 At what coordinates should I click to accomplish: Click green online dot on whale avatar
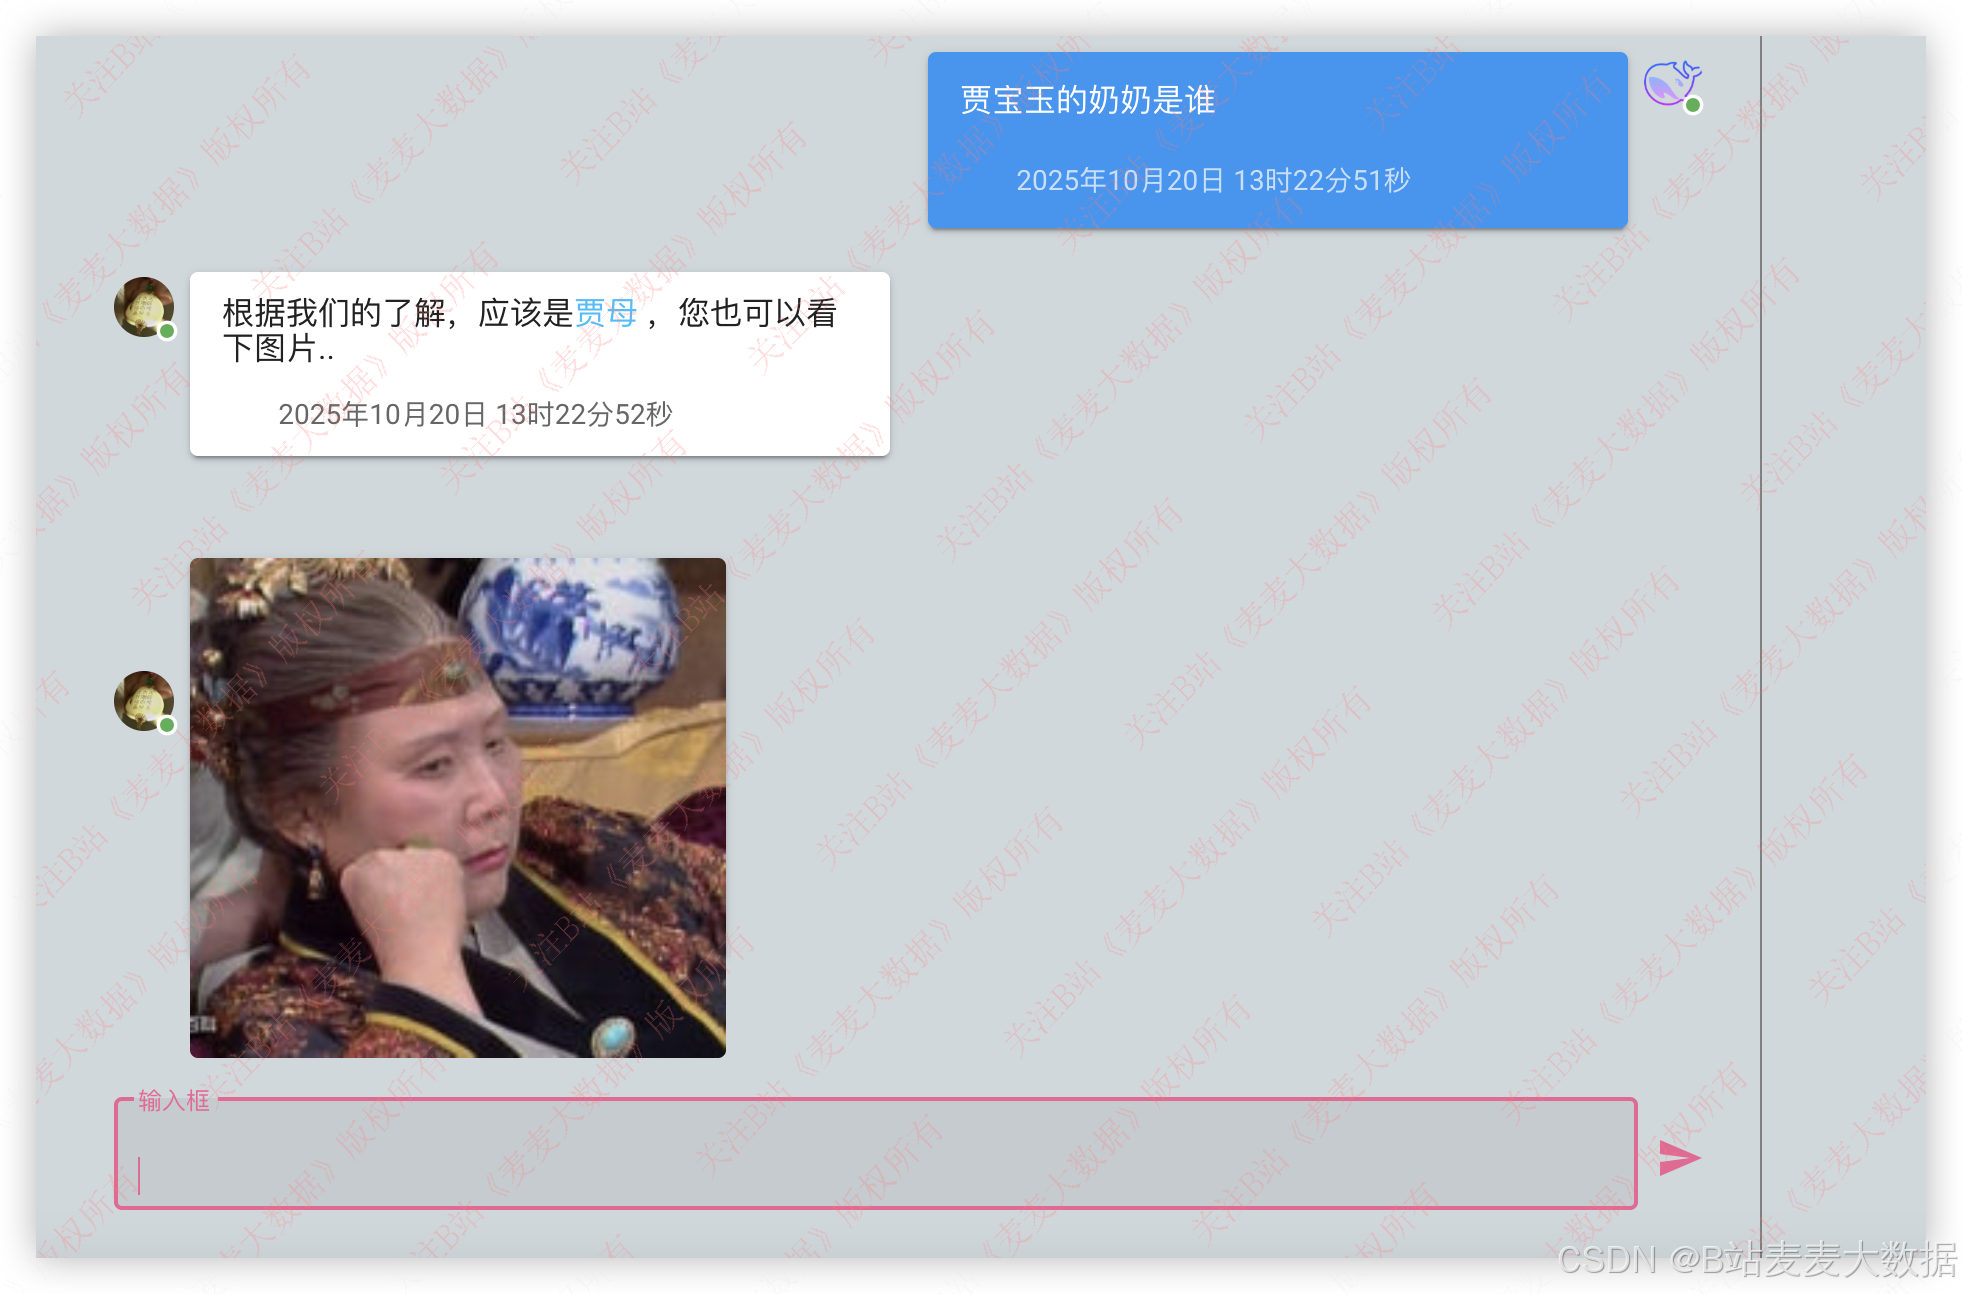1693,105
